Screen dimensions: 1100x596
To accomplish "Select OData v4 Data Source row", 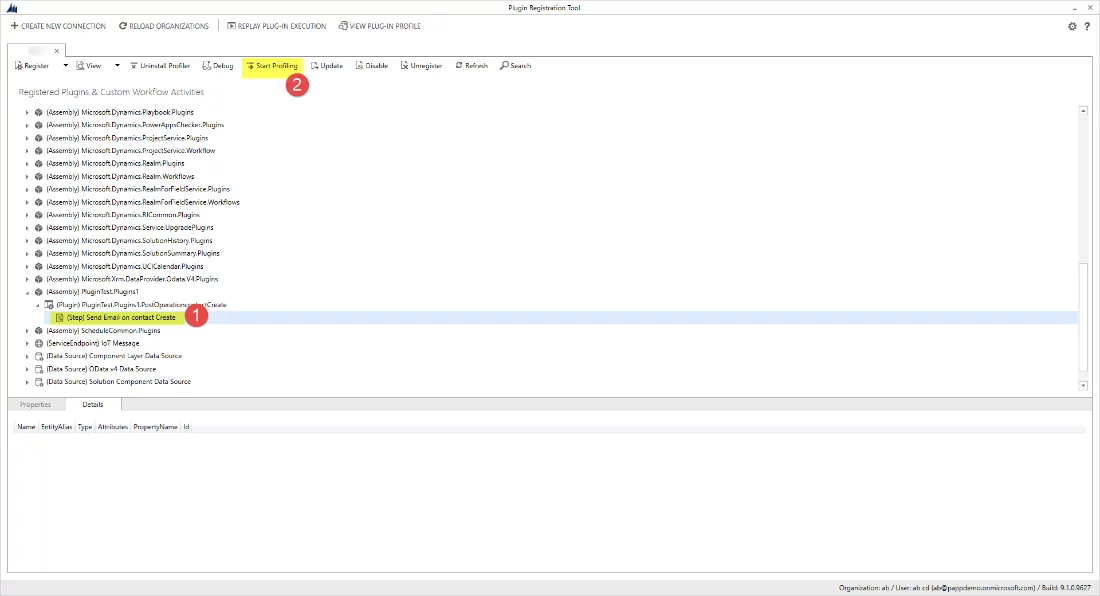I will pyautogui.click(x=101, y=369).
